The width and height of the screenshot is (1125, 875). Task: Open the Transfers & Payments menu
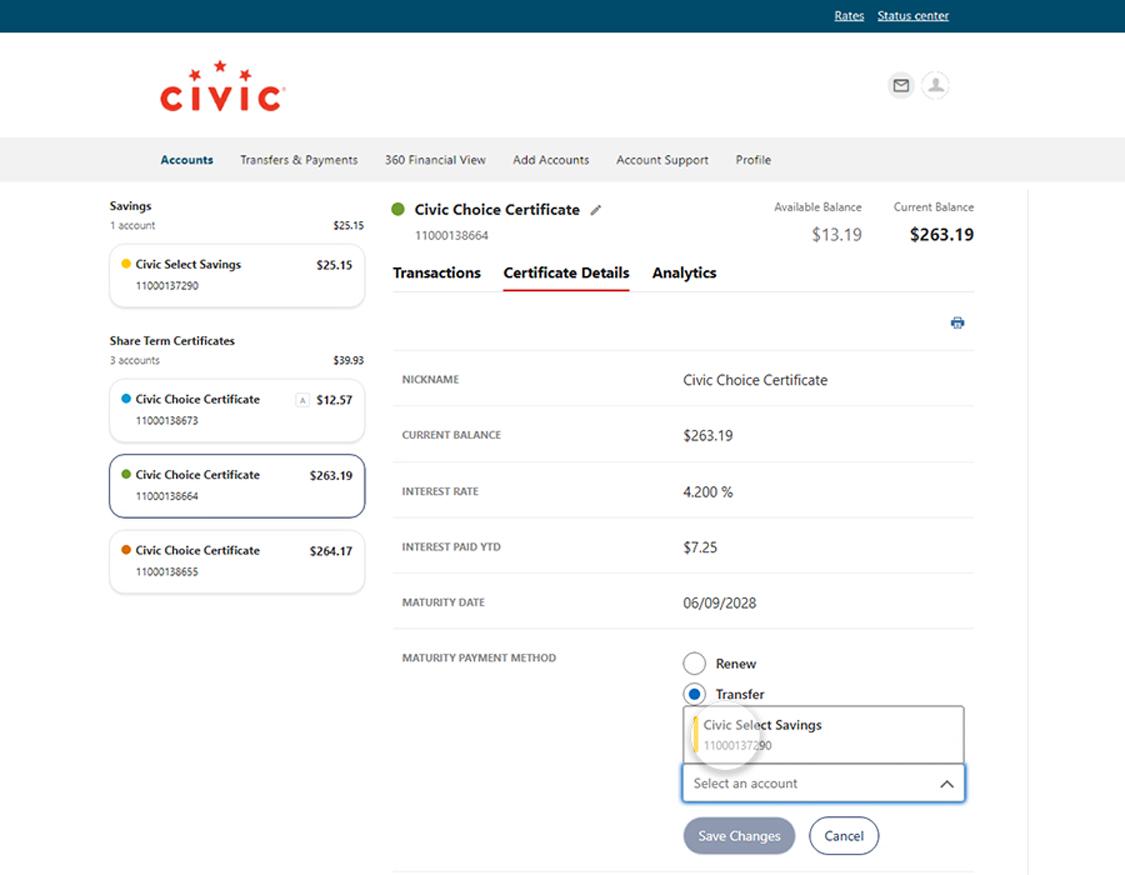coord(298,160)
